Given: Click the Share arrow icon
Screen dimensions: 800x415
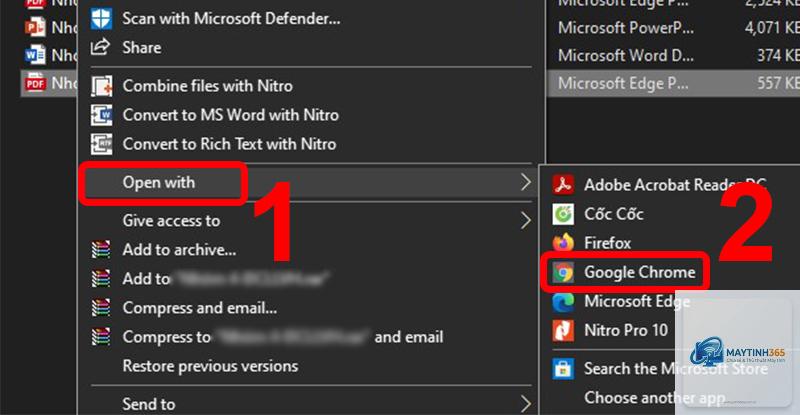Looking at the screenshot, I should (101, 47).
